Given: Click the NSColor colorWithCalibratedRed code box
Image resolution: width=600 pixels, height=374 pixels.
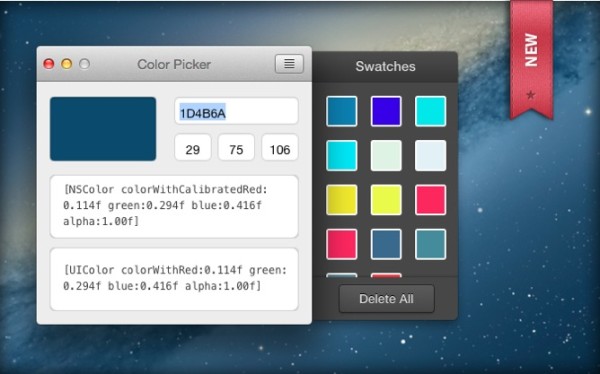Looking at the screenshot, I should [x=174, y=207].
